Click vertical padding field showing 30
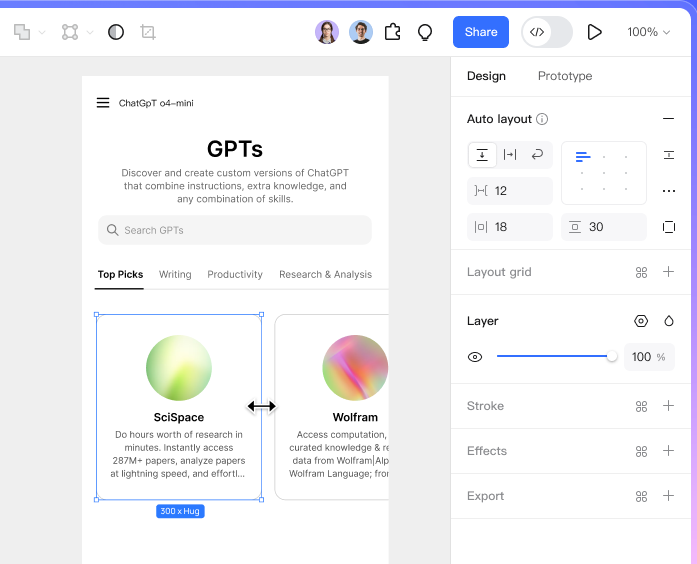 pyautogui.click(x=604, y=227)
